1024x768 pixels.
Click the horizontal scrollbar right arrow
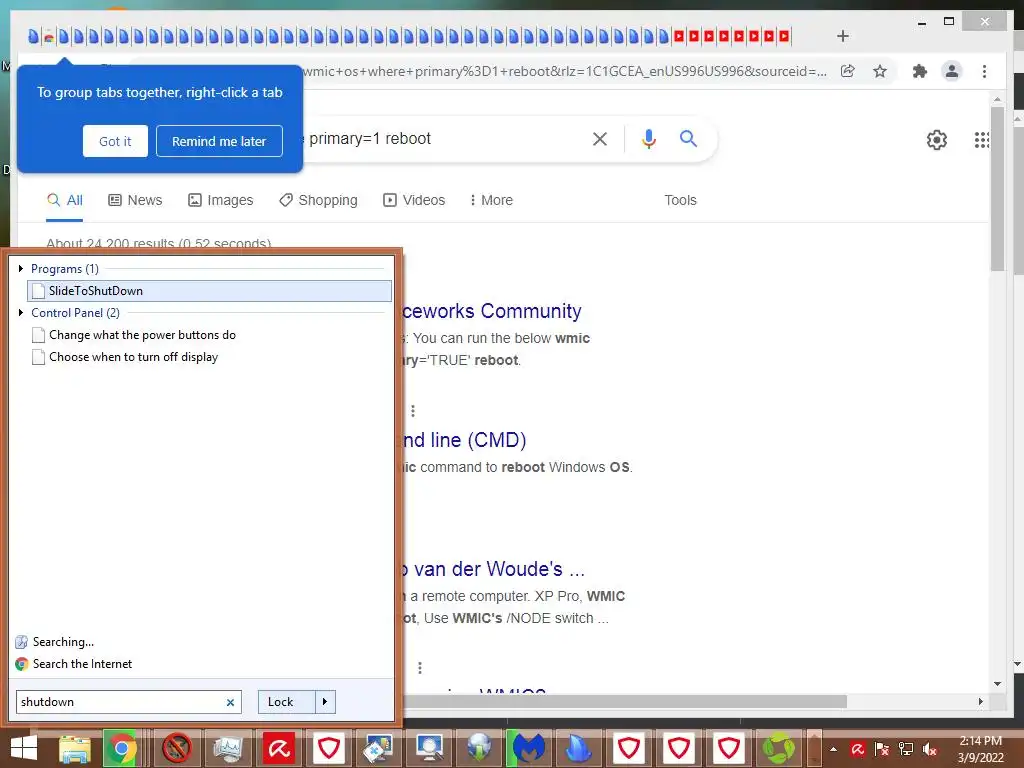980,701
